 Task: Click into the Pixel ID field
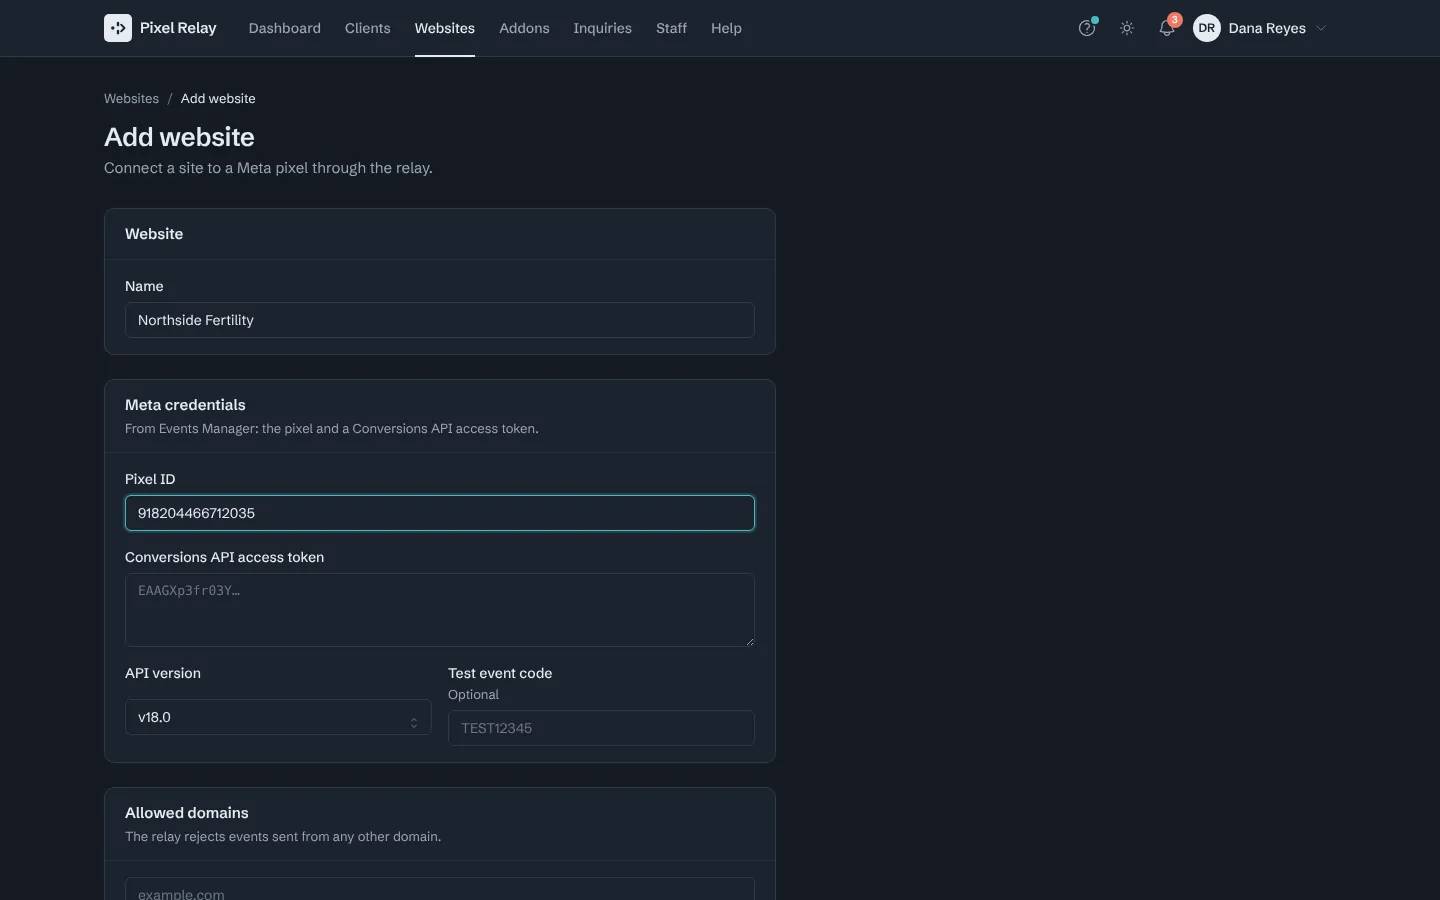tap(440, 513)
